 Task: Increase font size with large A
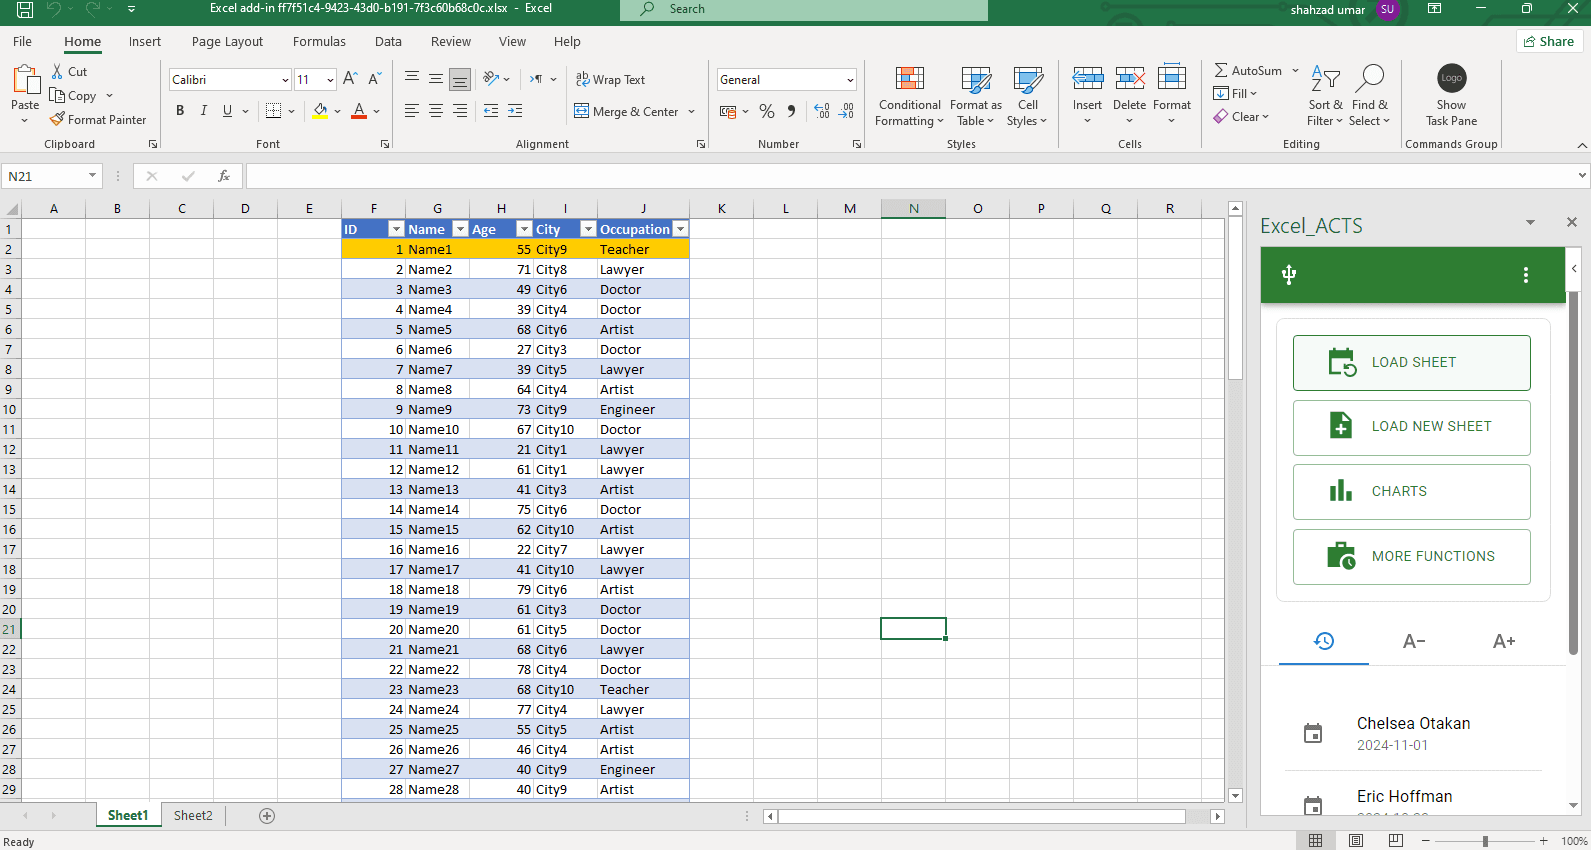tap(350, 79)
